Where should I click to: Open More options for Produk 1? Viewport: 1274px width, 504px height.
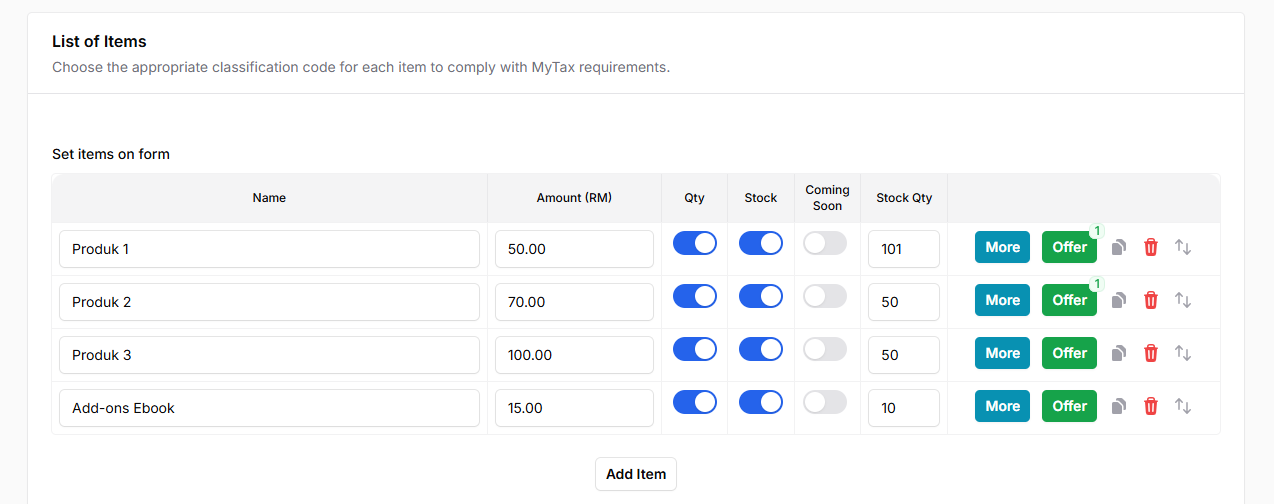point(1002,247)
